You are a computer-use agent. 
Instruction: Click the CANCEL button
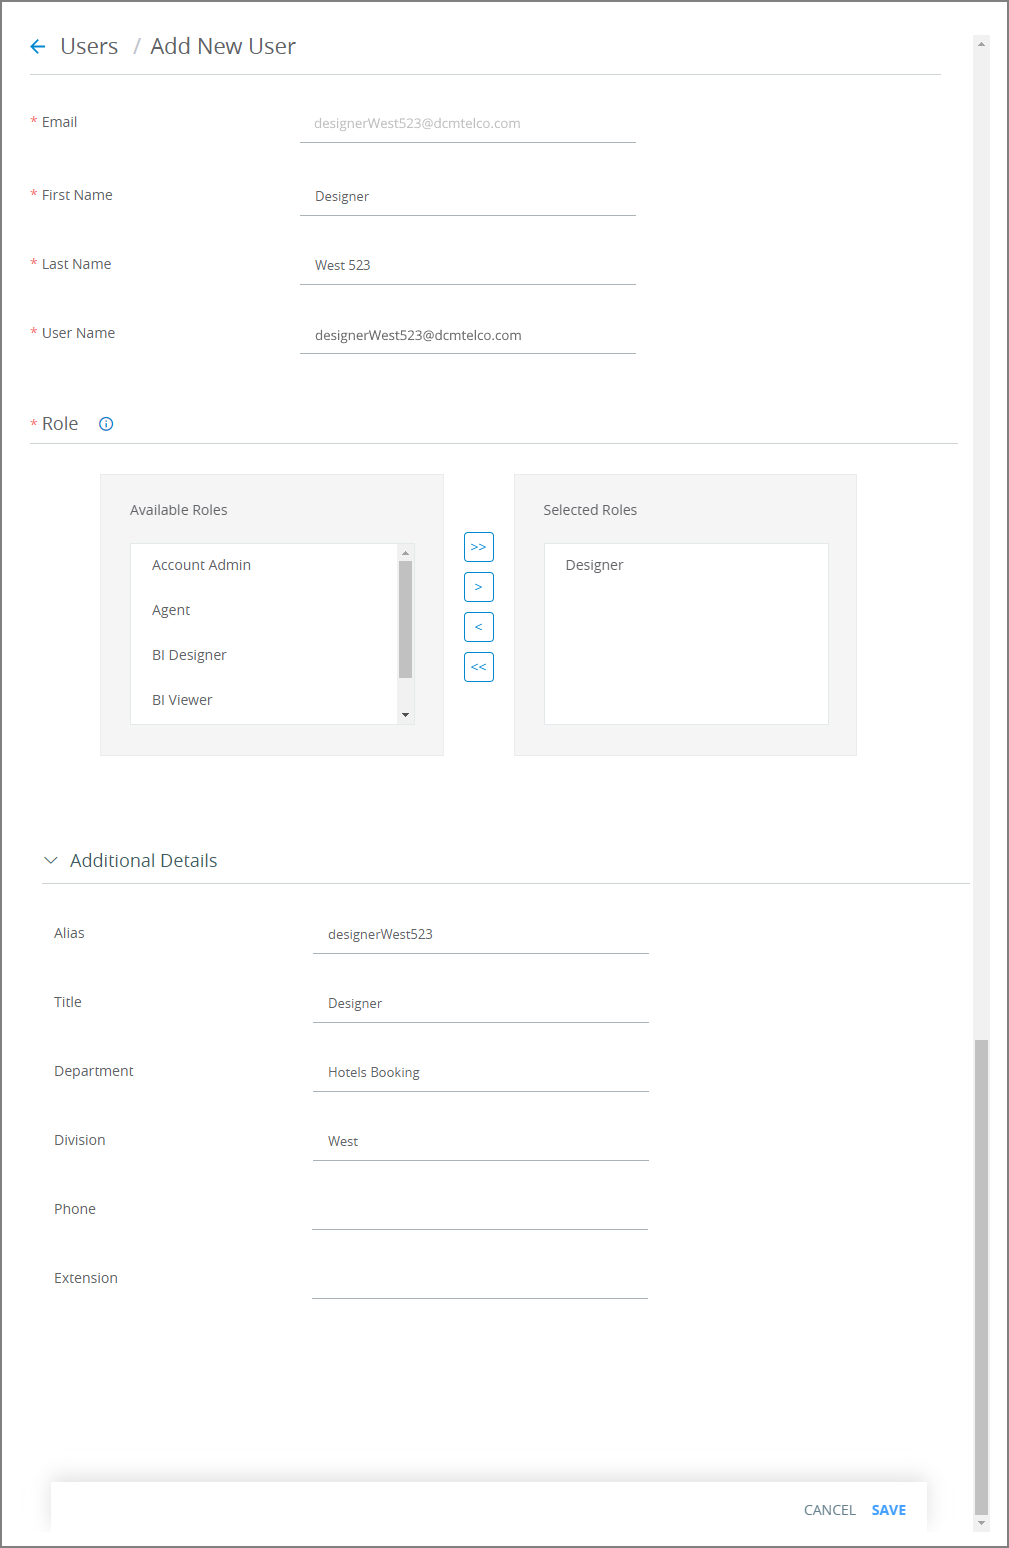pyautogui.click(x=830, y=1510)
